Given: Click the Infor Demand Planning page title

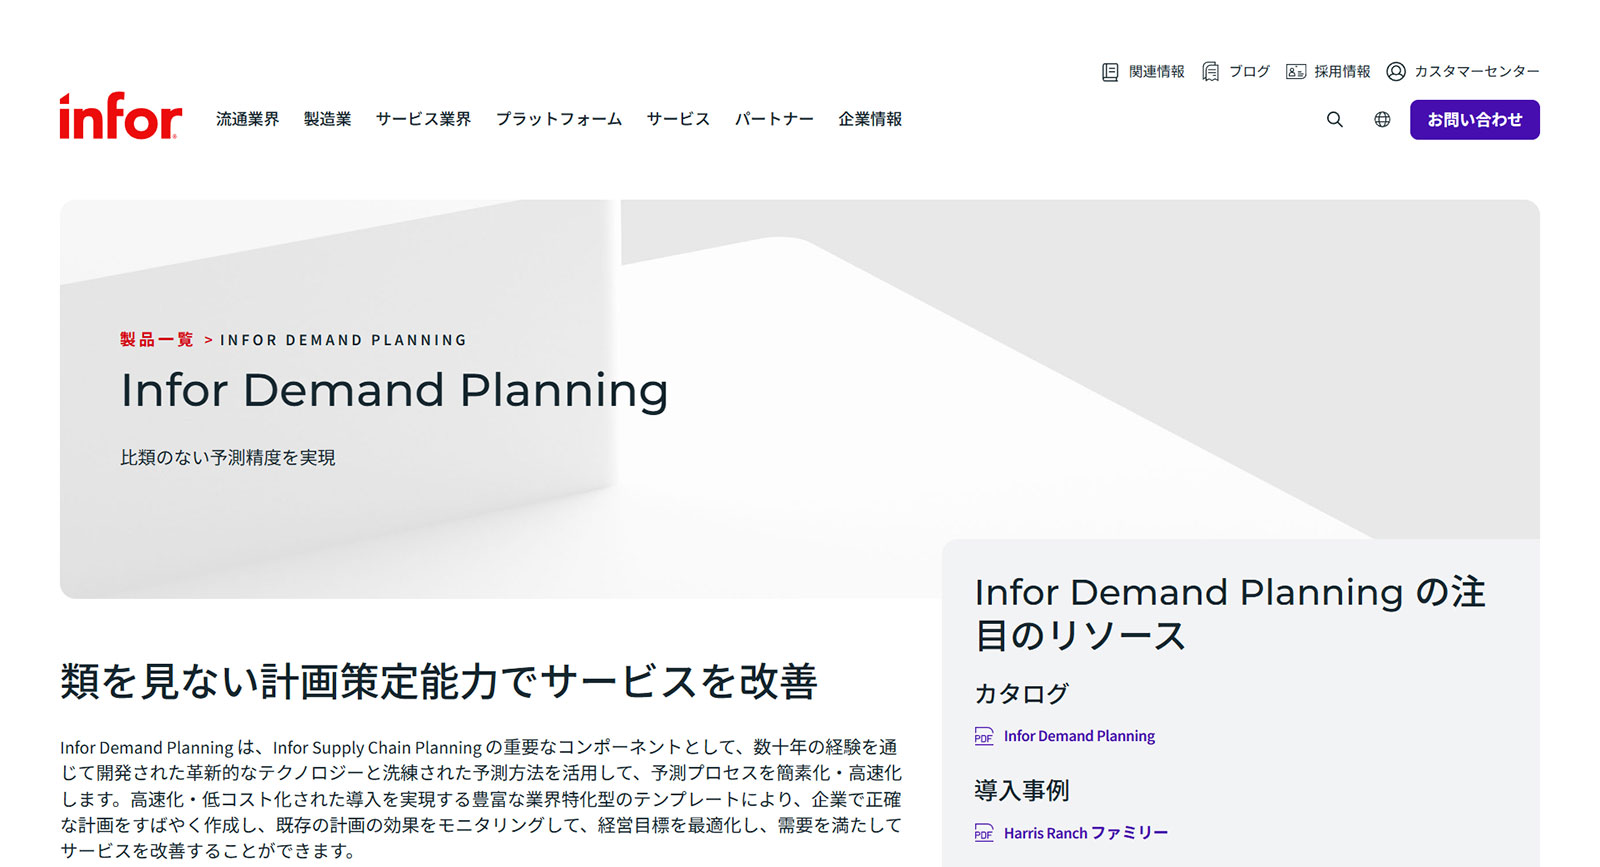Looking at the screenshot, I should click(394, 391).
